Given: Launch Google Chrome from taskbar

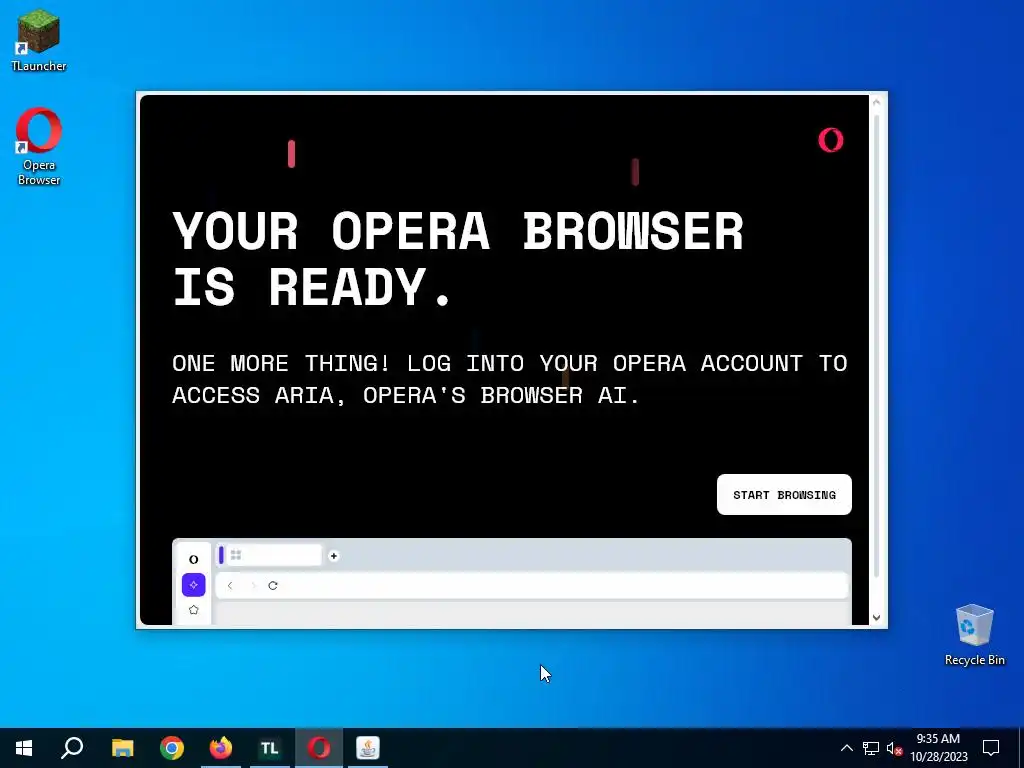Looking at the screenshot, I should click(x=172, y=748).
